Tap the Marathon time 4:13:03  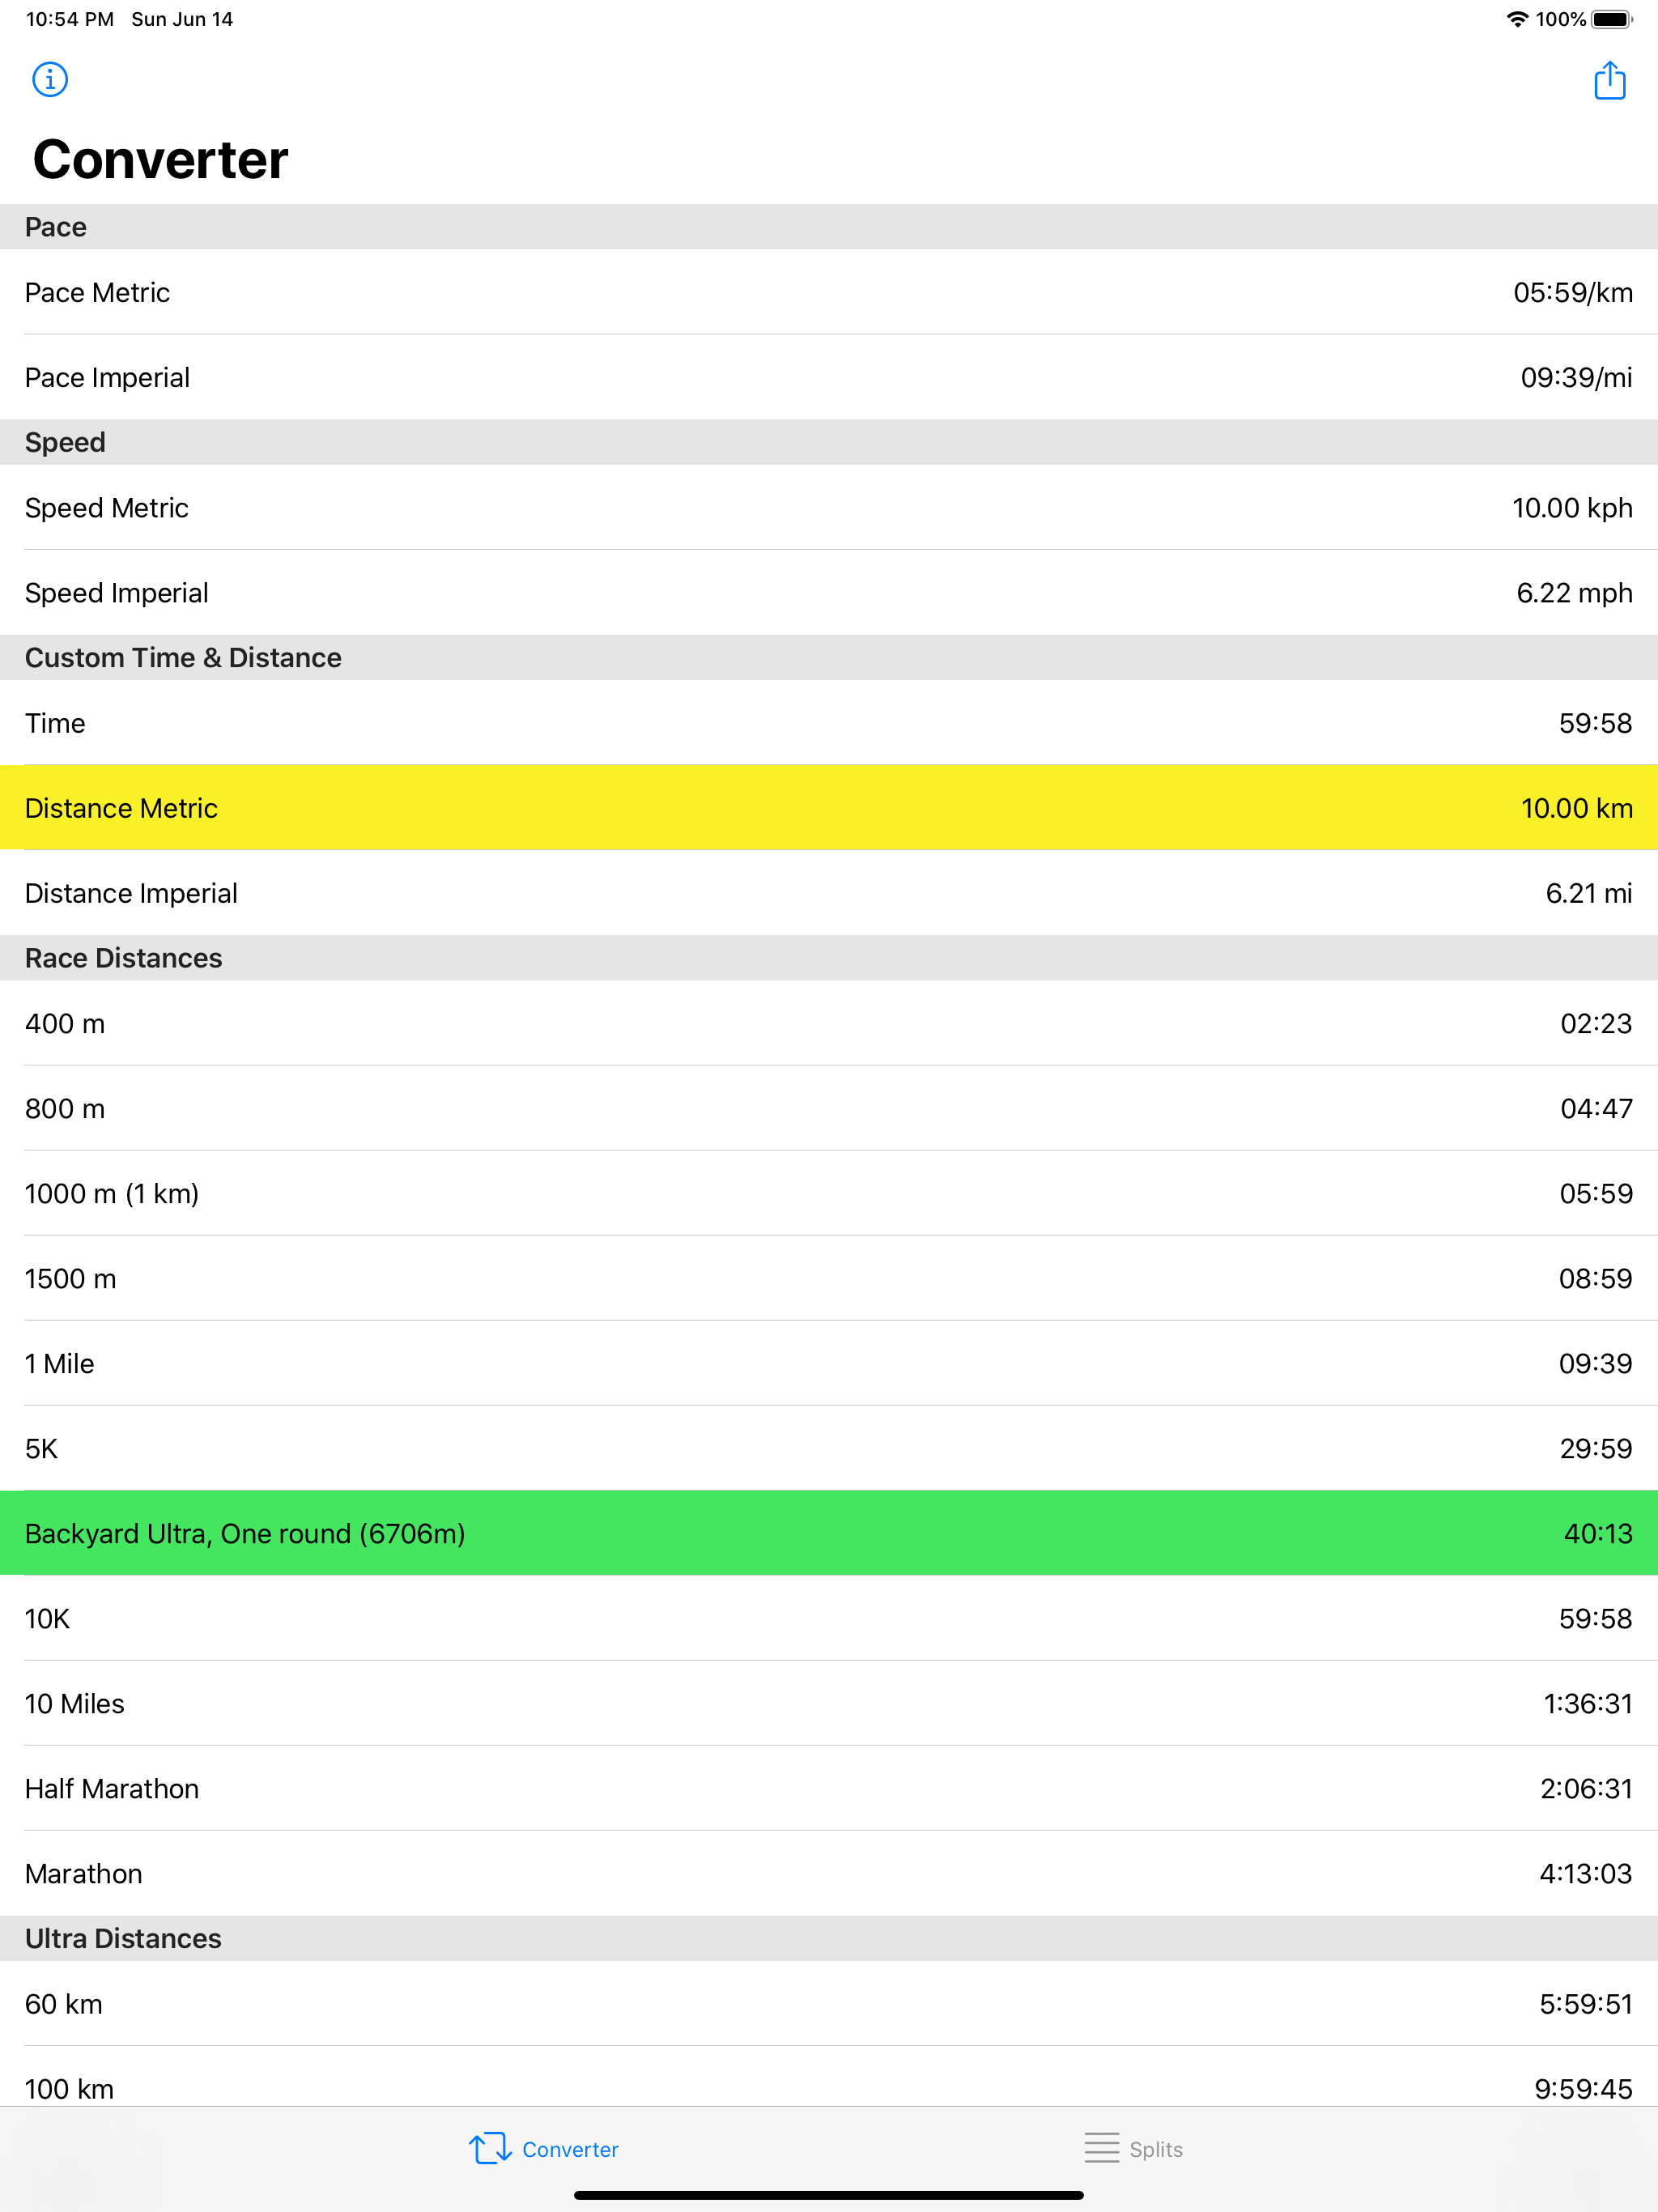click(1586, 1873)
